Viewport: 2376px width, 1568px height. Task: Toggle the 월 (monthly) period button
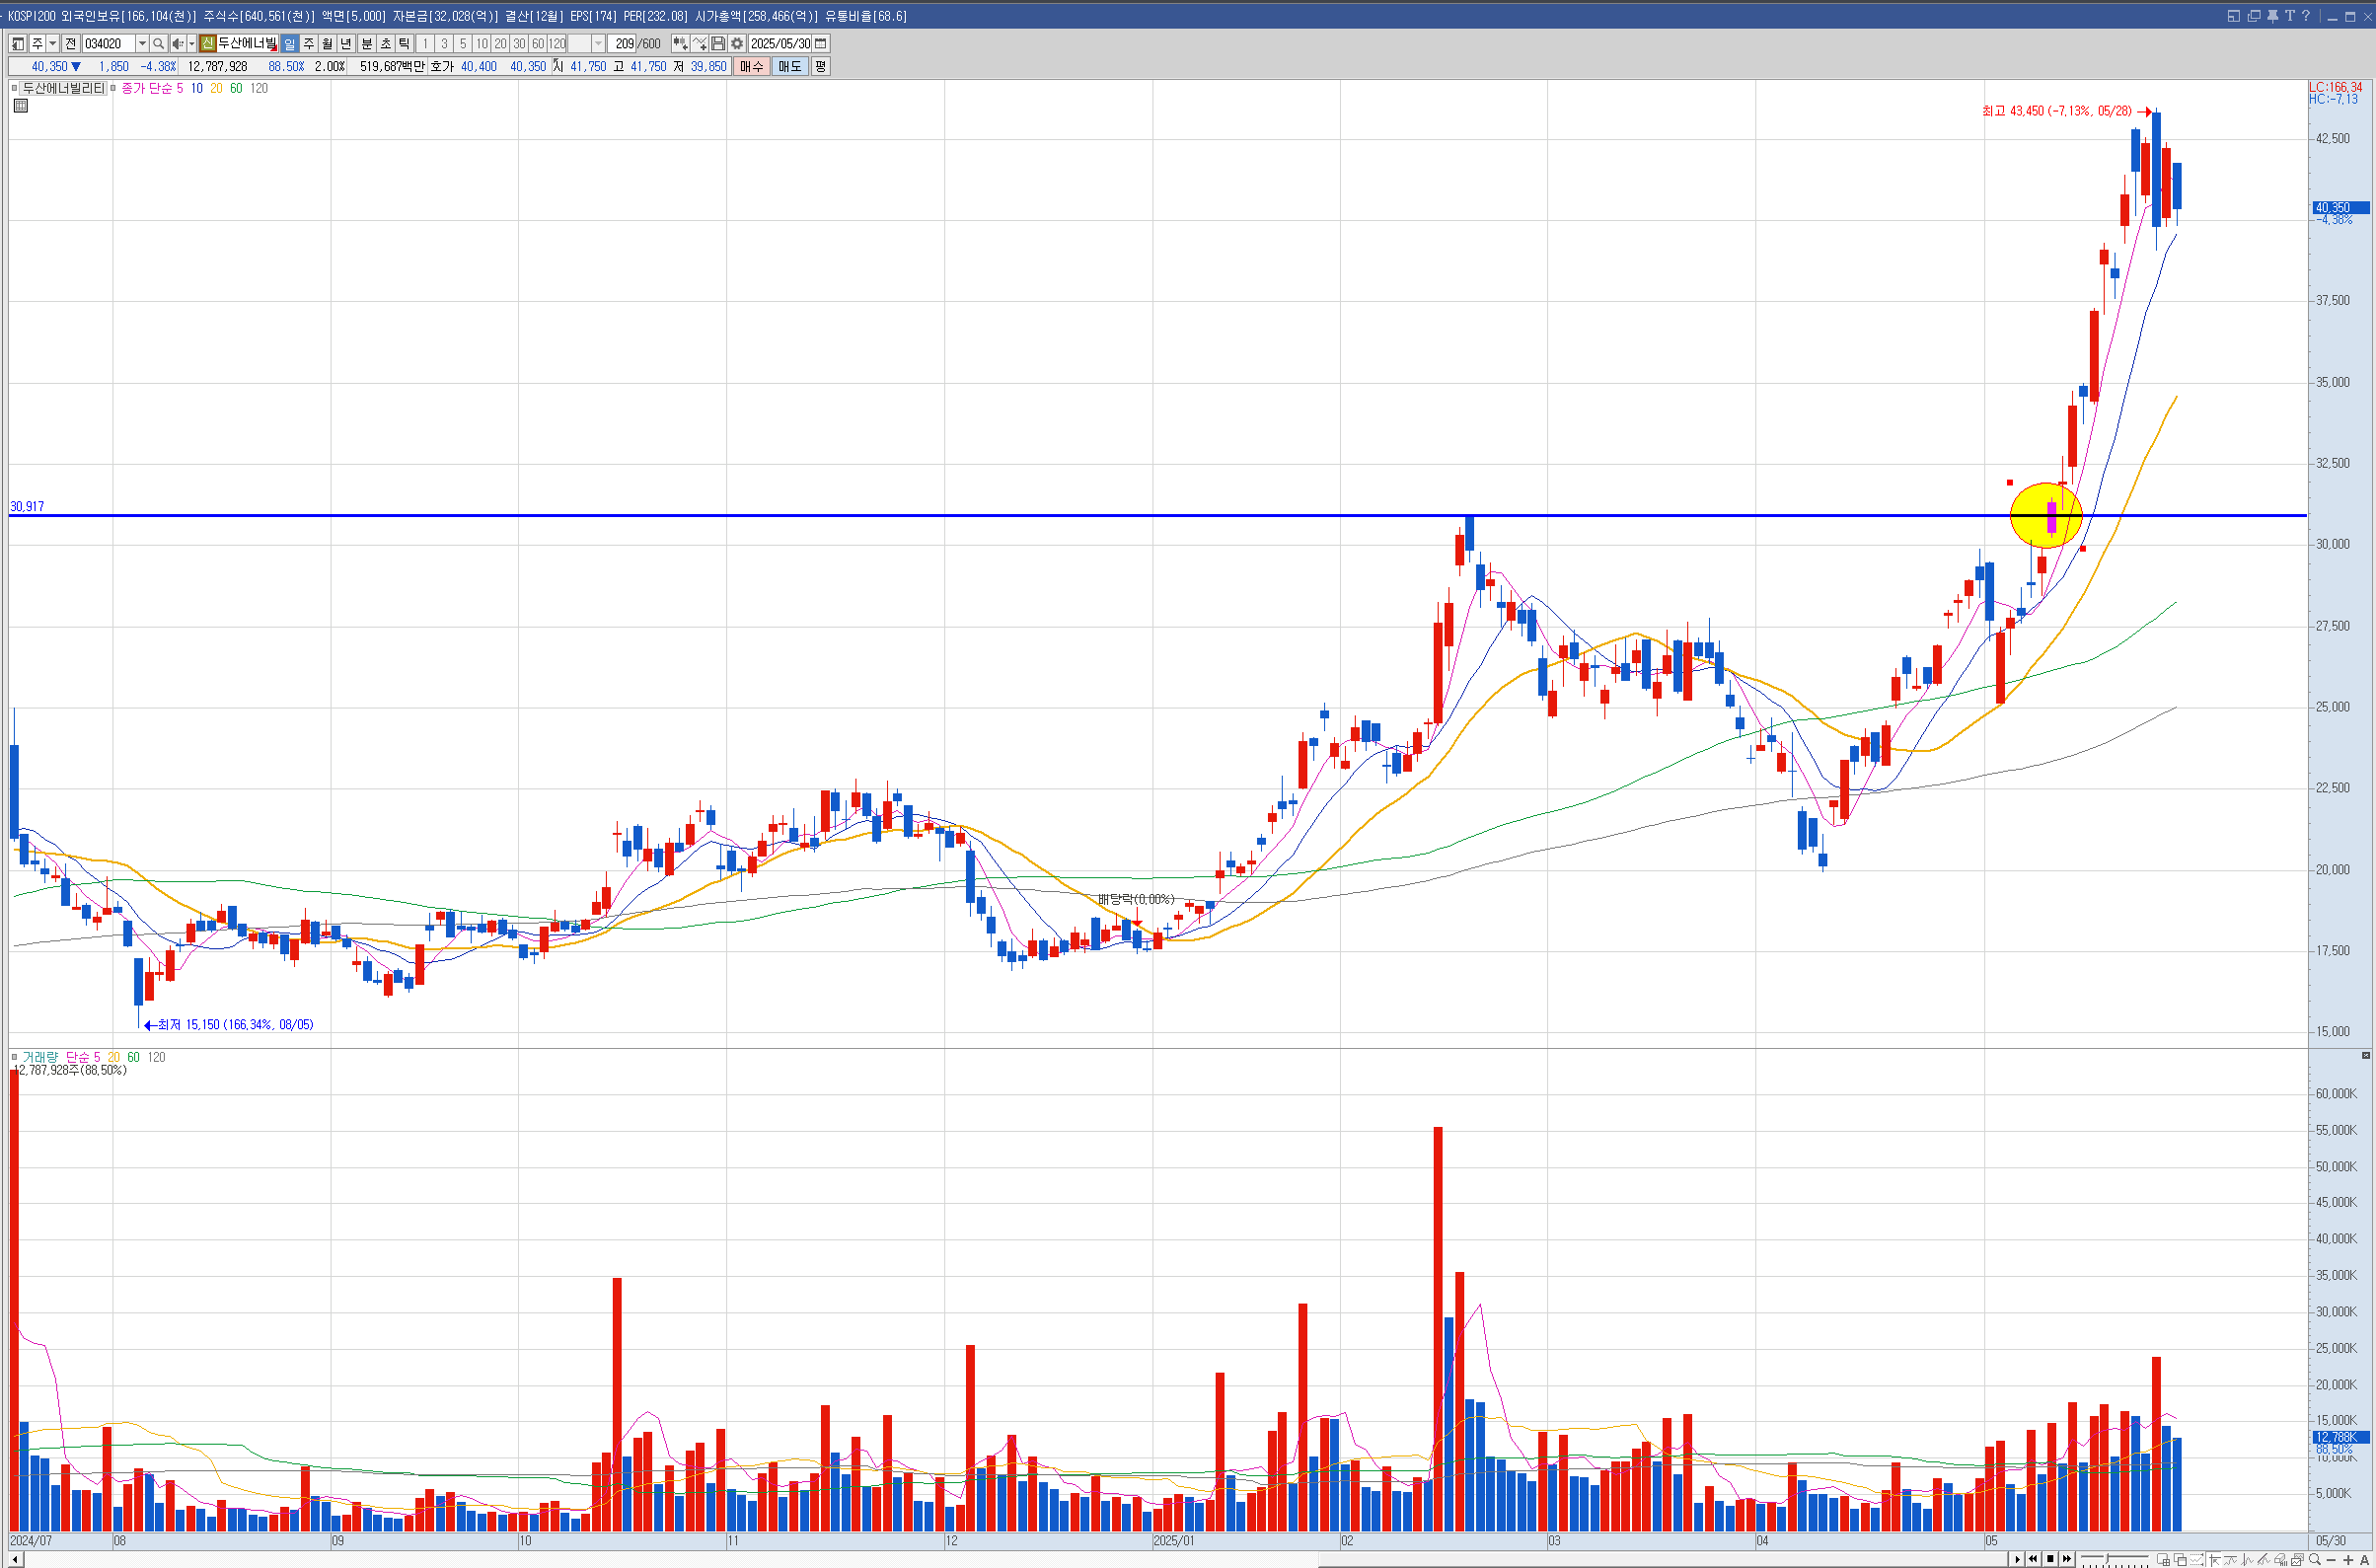tap(327, 44)
